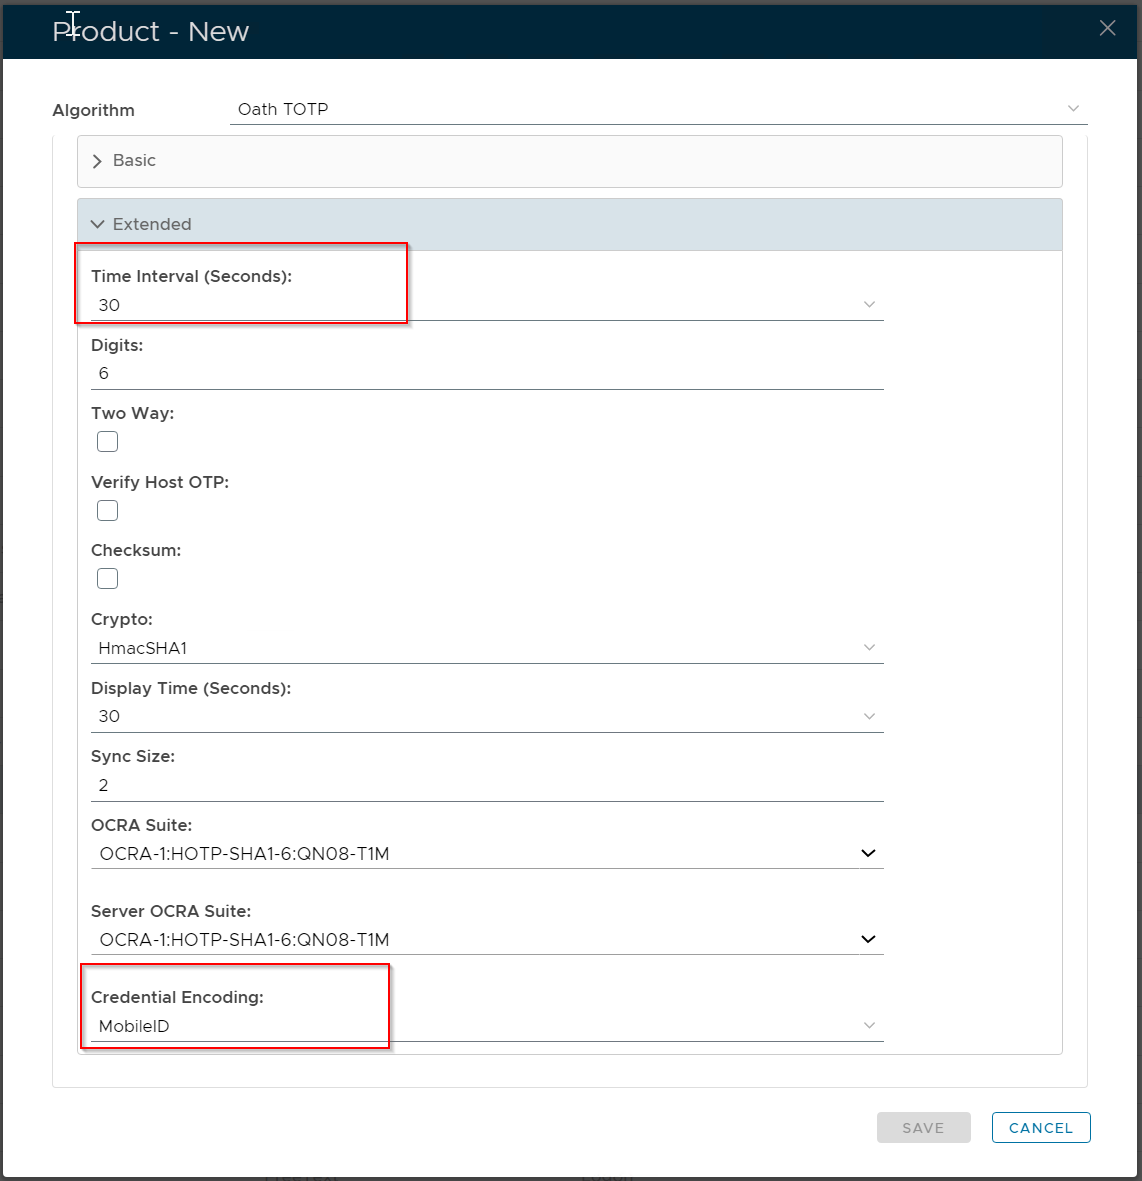Viewport: 1142px width, 1181px height.
Task: Open the Display Time dropdown arrow
Action: pyautogui.click(x=869, y=716)
